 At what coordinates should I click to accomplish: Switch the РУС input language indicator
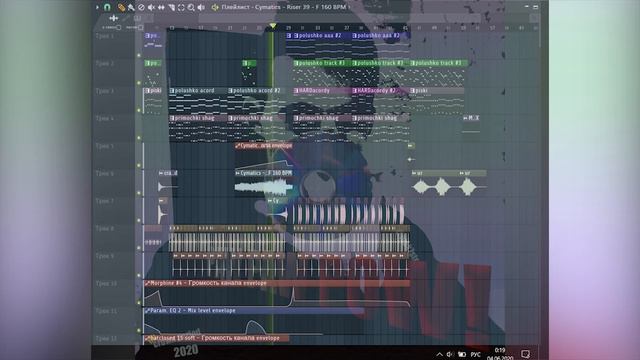tap(476, 355)
